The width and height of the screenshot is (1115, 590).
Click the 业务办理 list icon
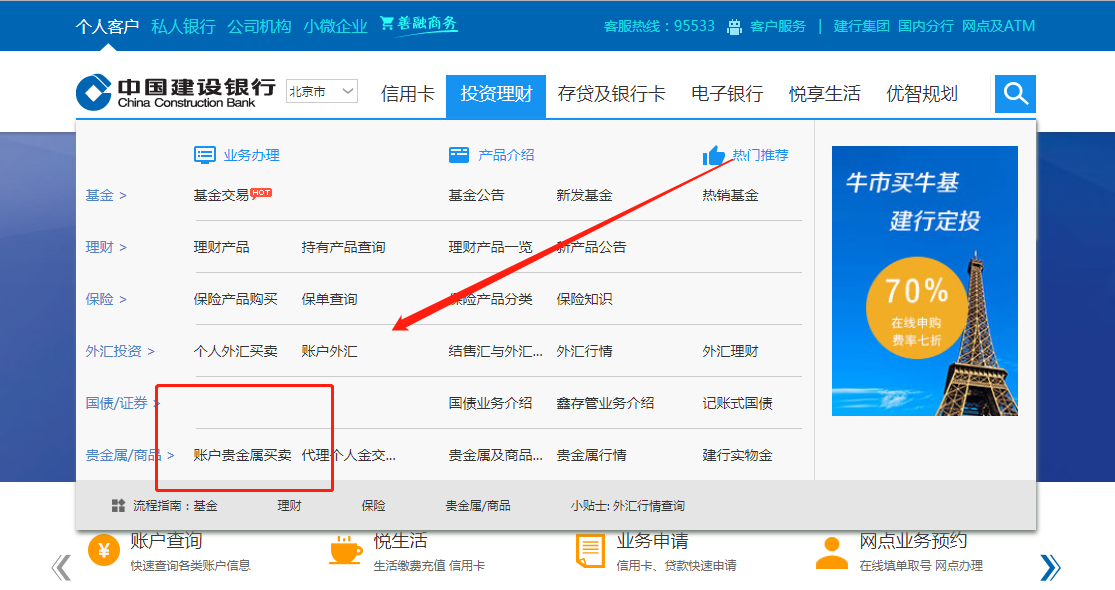pyautogui.click(x=205, y=155)
